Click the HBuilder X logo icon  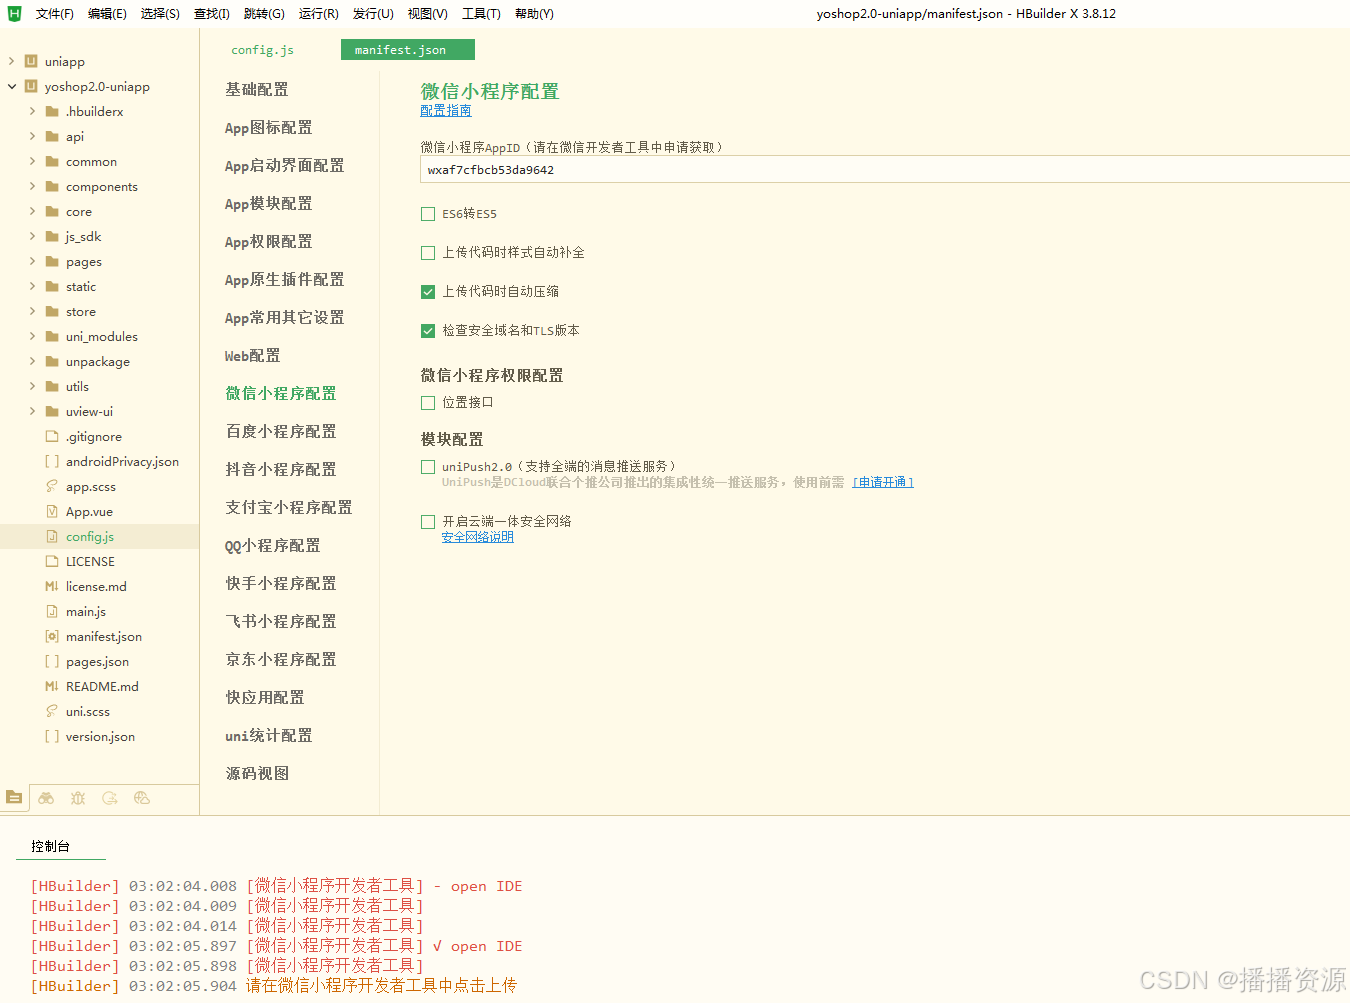click(14, 13)
